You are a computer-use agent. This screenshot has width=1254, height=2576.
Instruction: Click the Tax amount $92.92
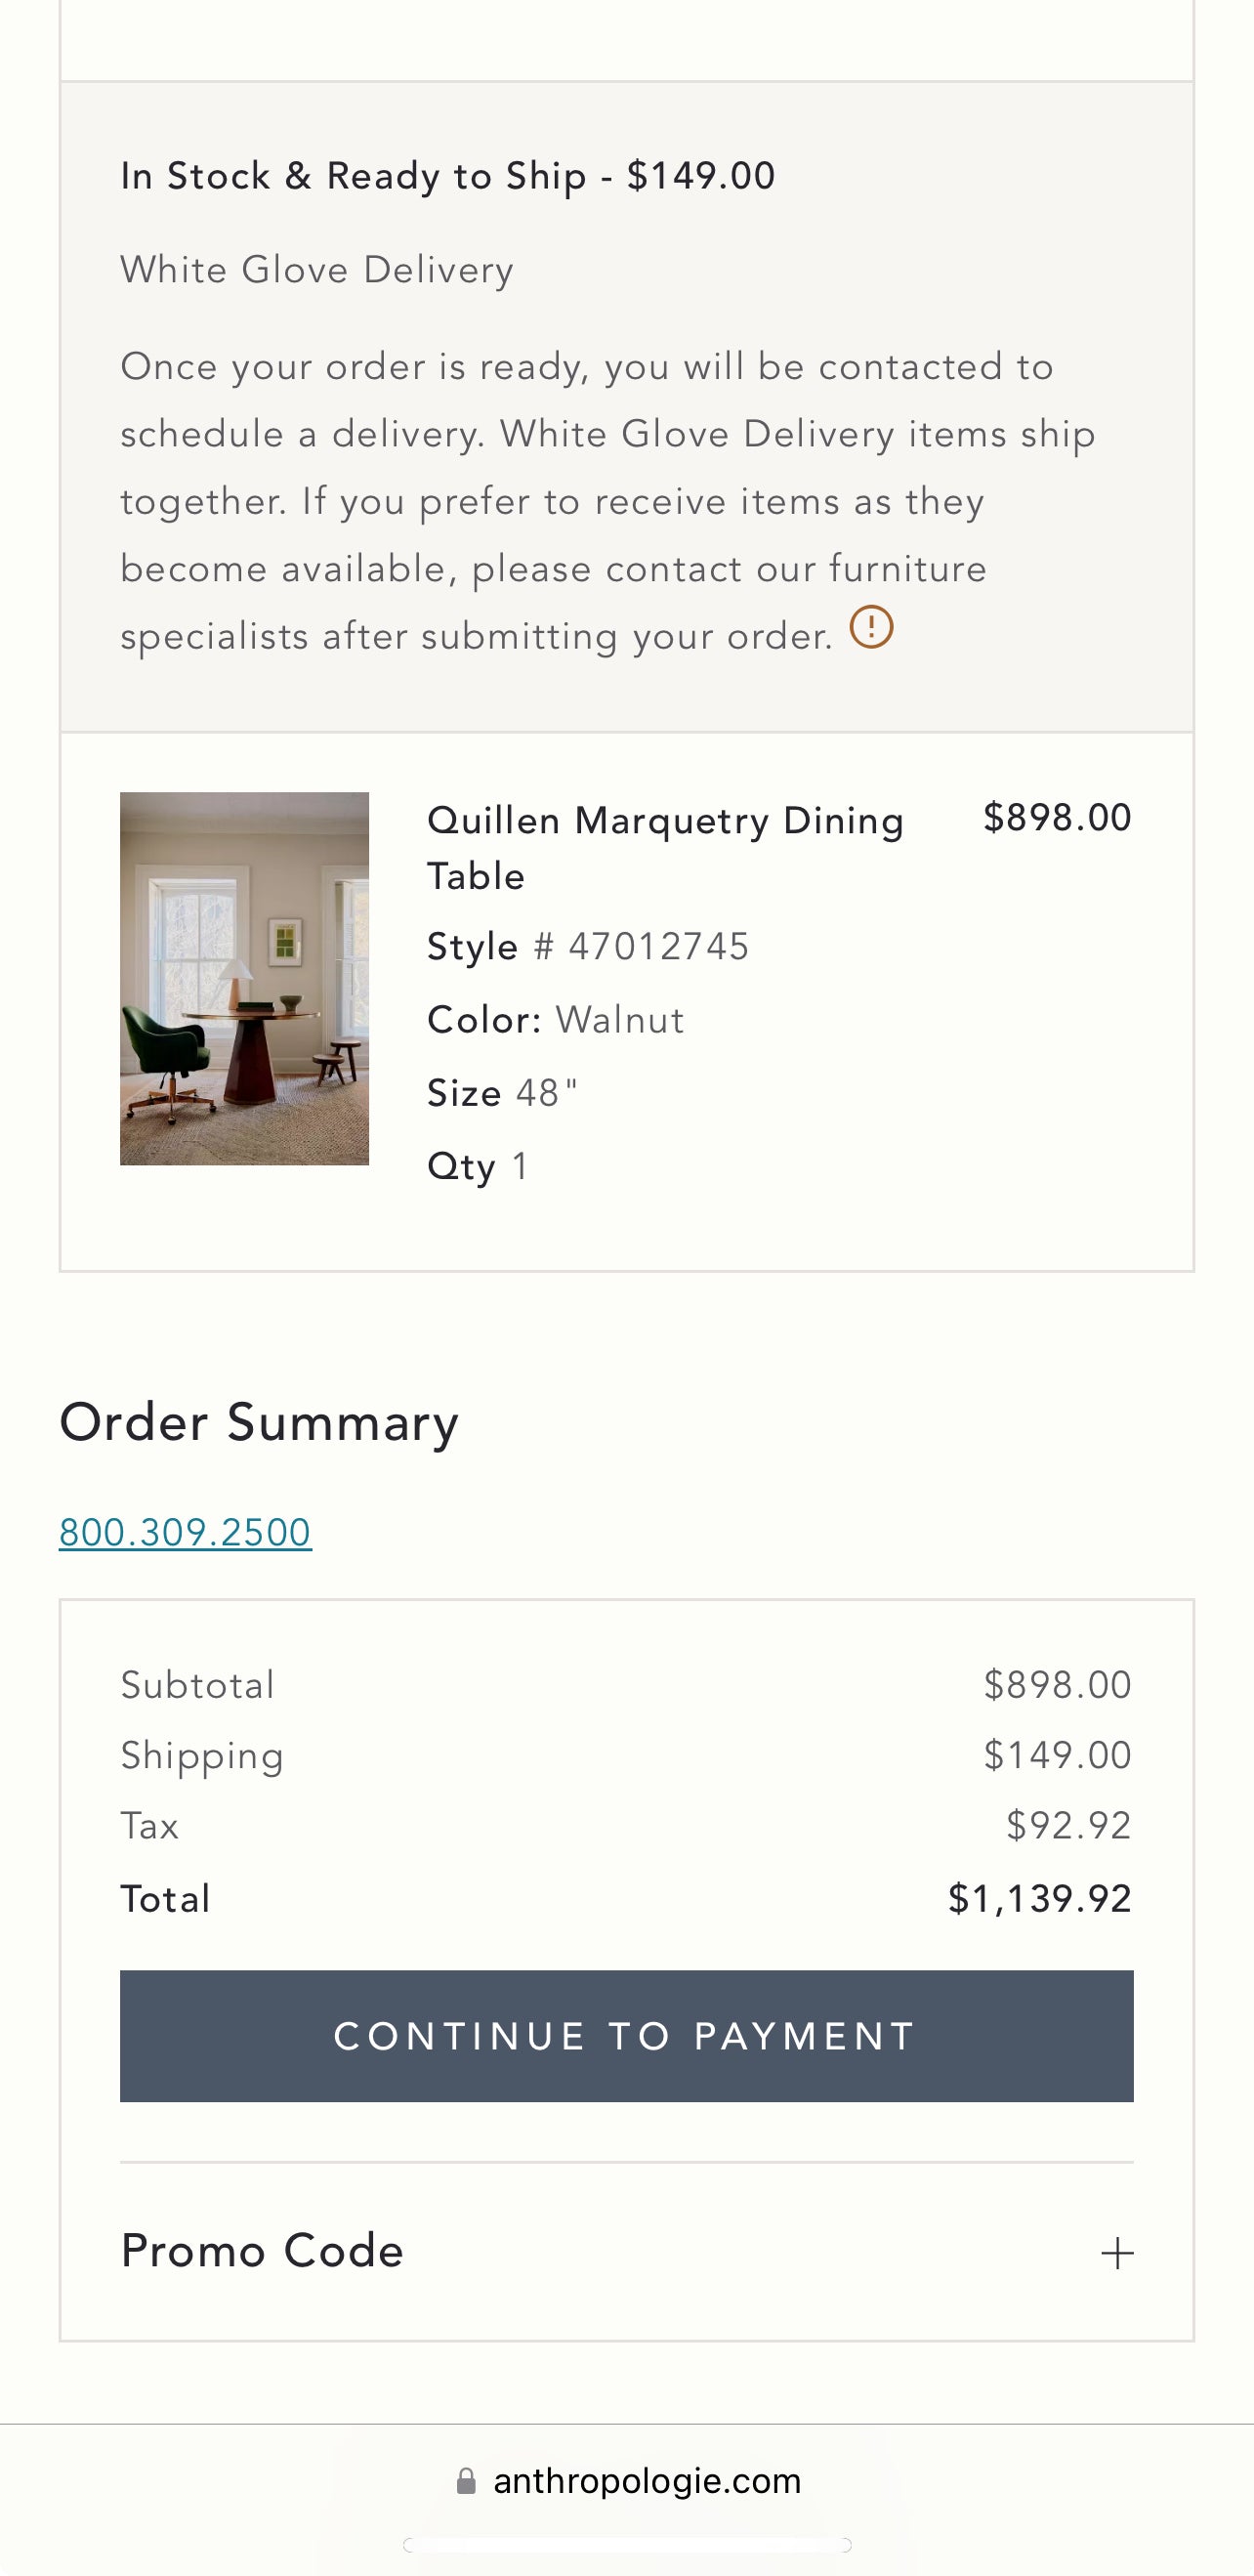point(1068,1826)
